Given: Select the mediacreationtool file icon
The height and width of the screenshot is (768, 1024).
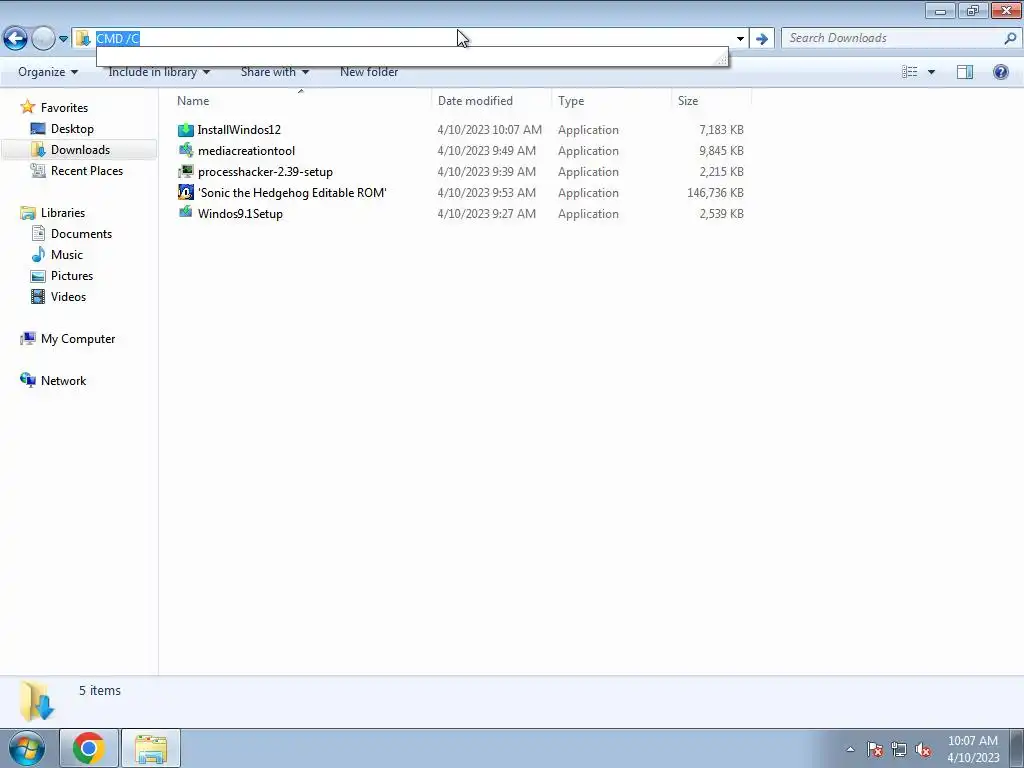Looking at the screenshot, I should pos(185,150).
